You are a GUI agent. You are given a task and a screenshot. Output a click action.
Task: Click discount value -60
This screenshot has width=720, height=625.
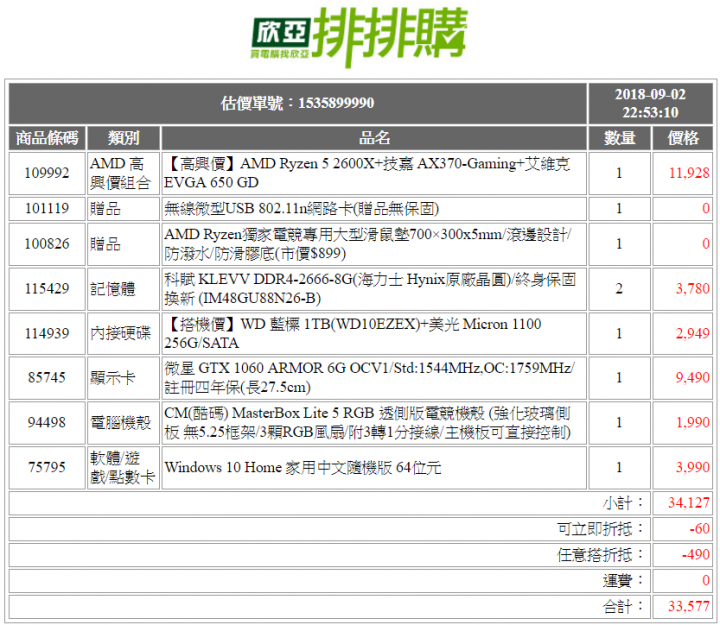(x=699, y=529)
